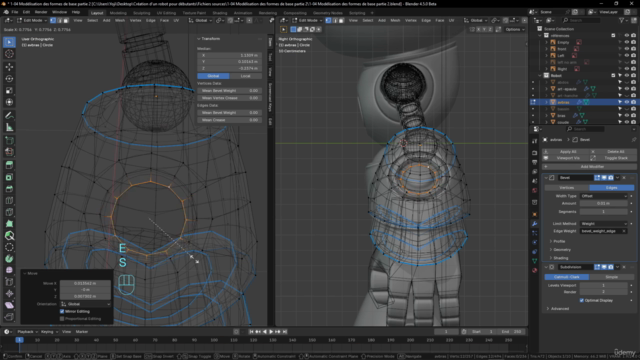
Task: Click the Toggle Stack button
Action: (613, 158)
